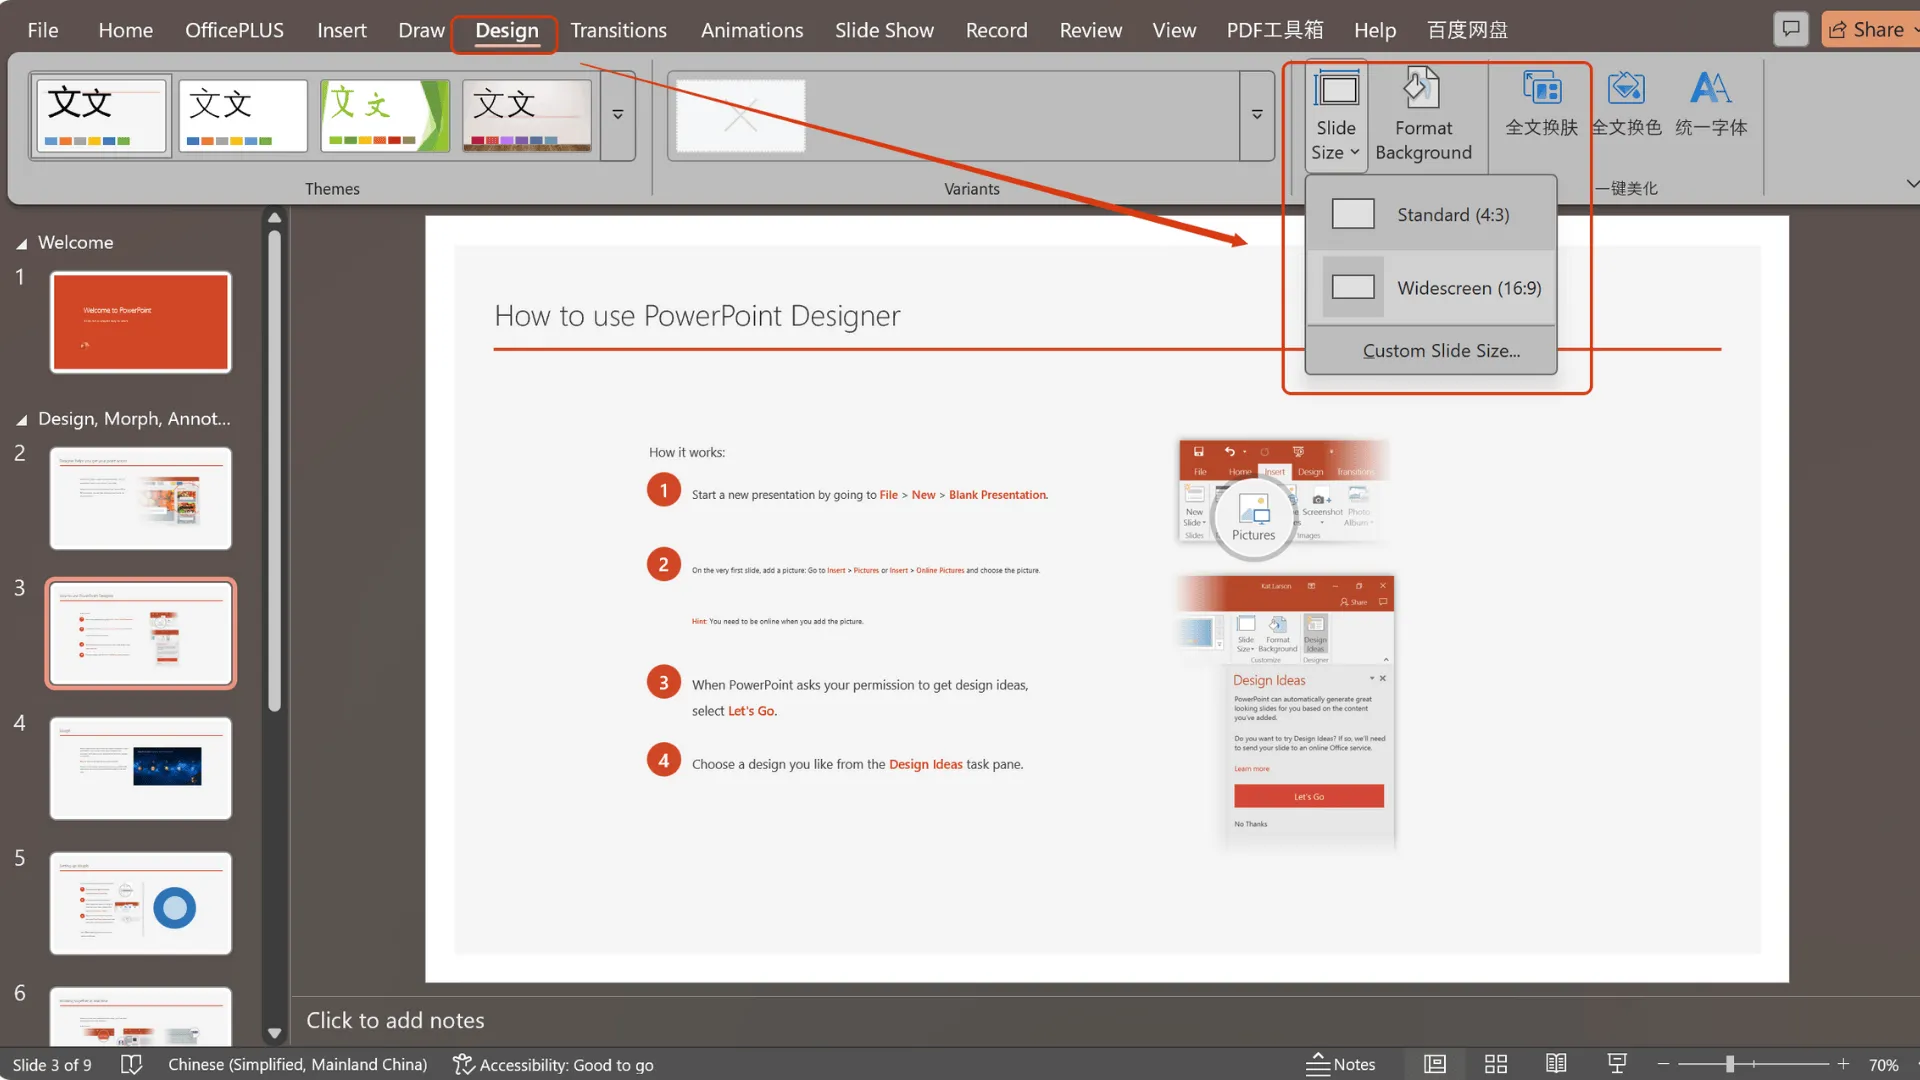Select slide 4 thumbnail
Screen dimensions: 1920x1080
(140, 768)
